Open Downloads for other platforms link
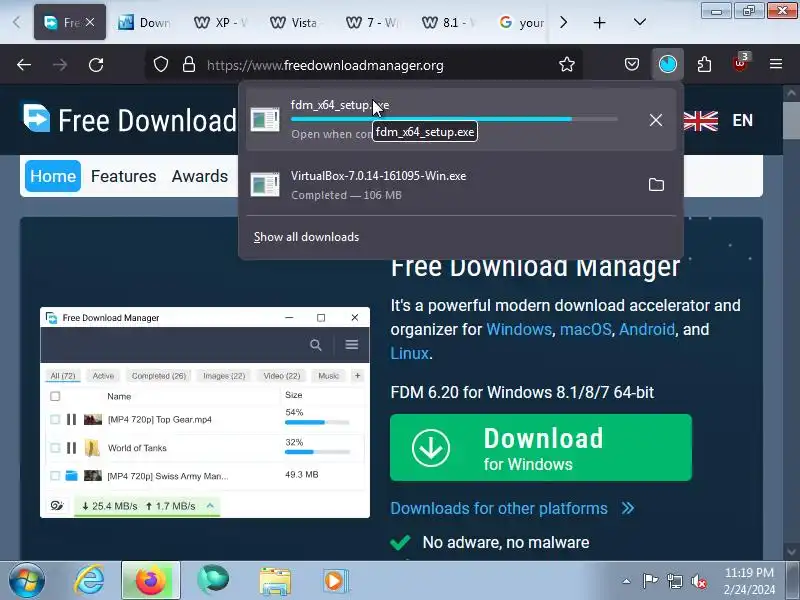The image size is (800, 600). point(512,508)
